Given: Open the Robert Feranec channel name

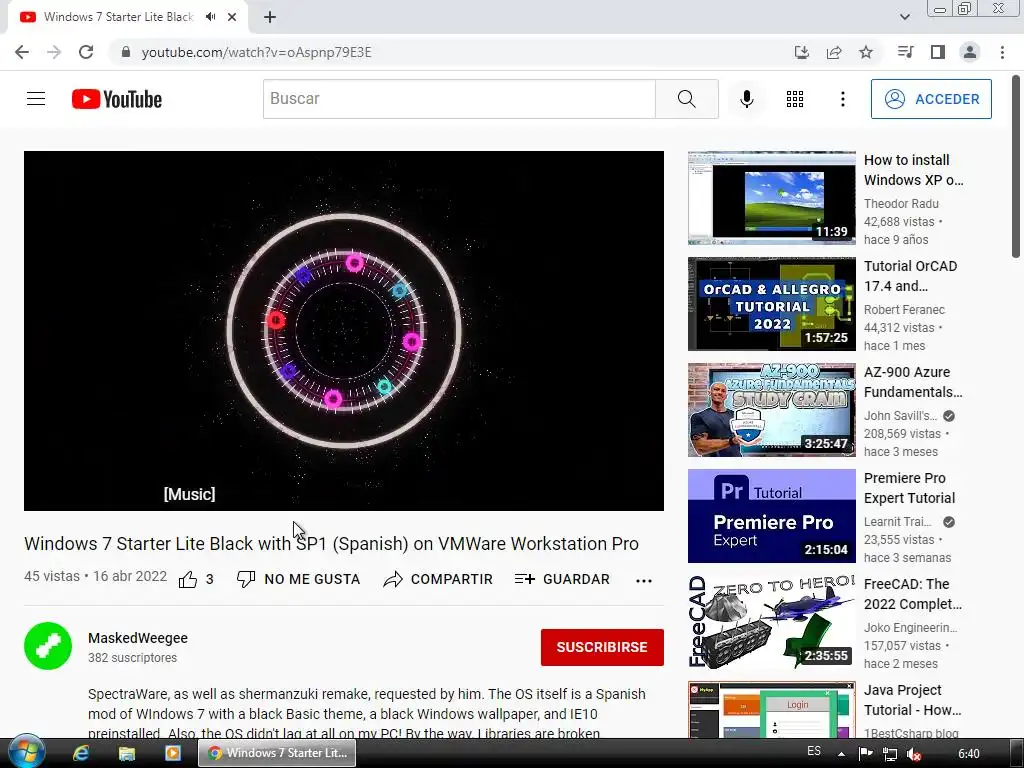Looking at the screenshot, I should (904, 310).
